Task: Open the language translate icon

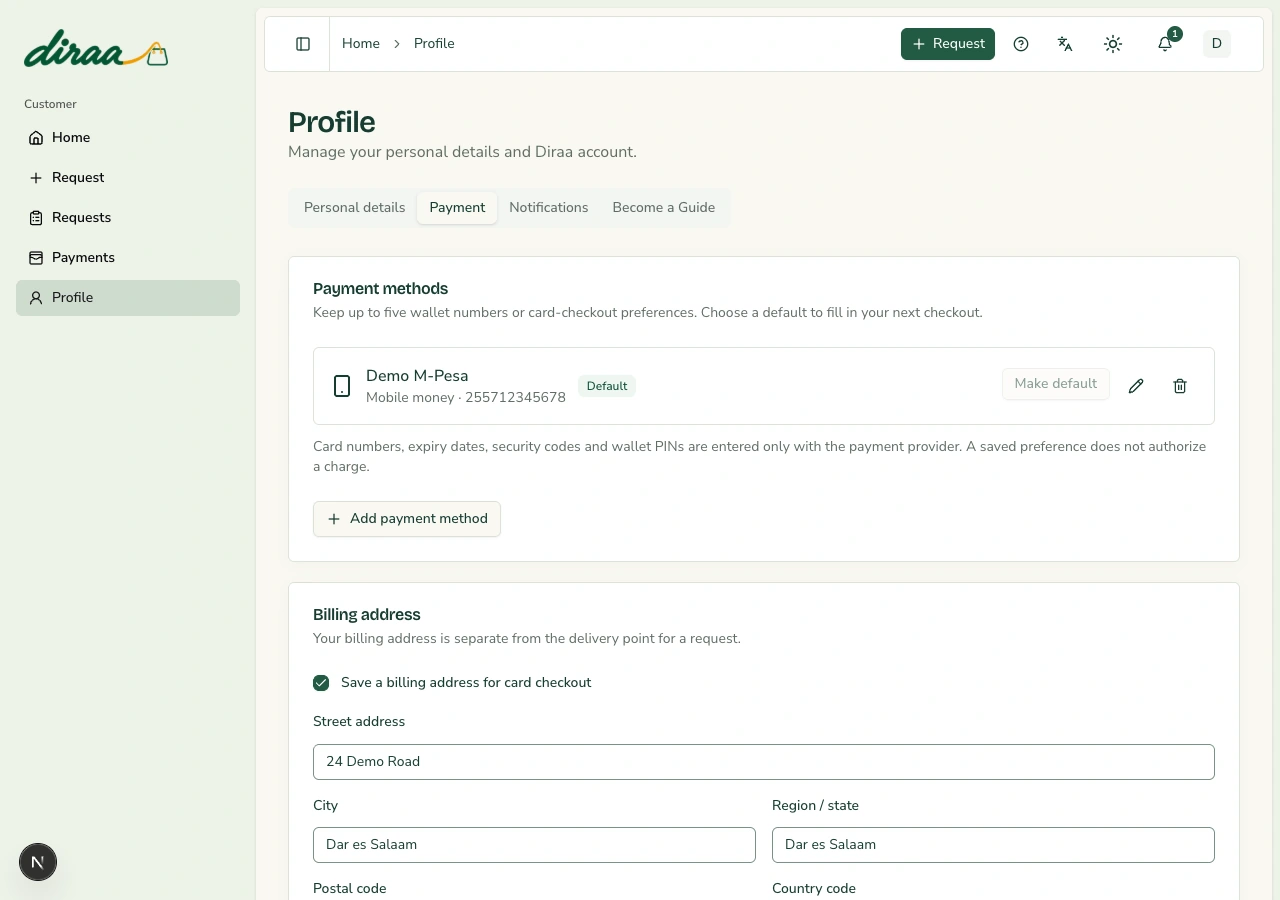Action: pyautogui.click(x=1065, y=44)
